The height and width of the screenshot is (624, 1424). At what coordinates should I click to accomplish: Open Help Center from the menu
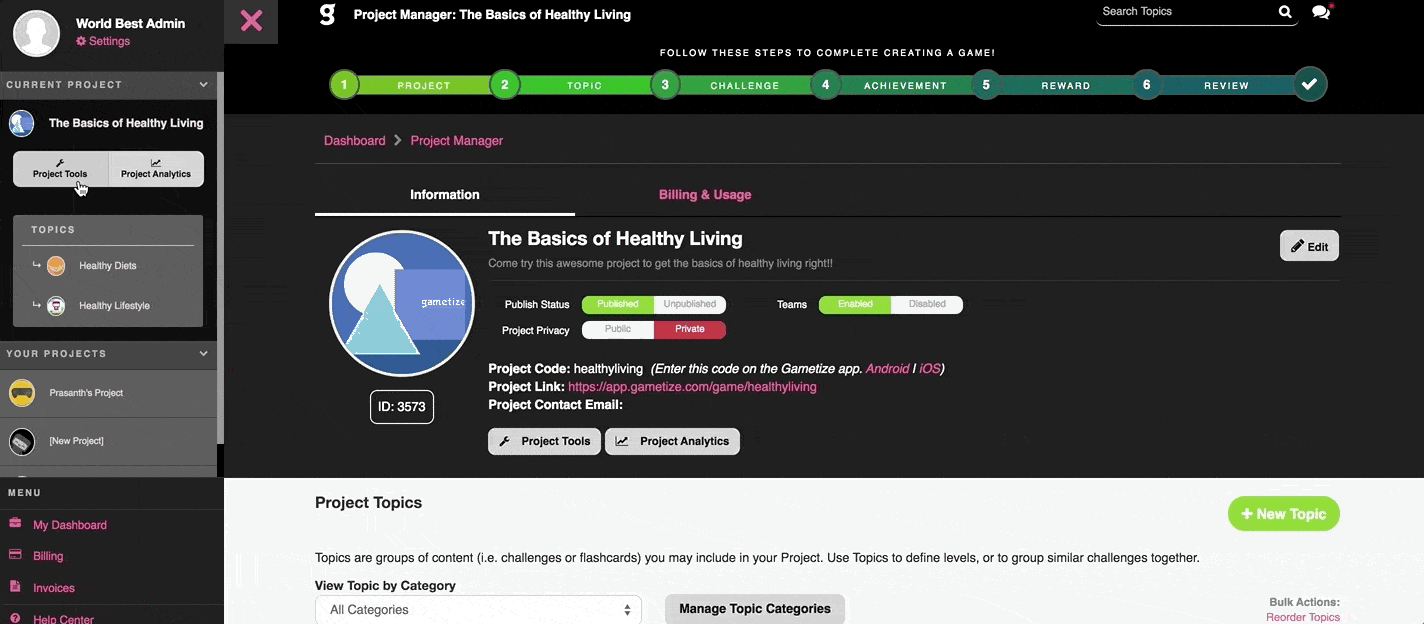click(x=63, y=619)
